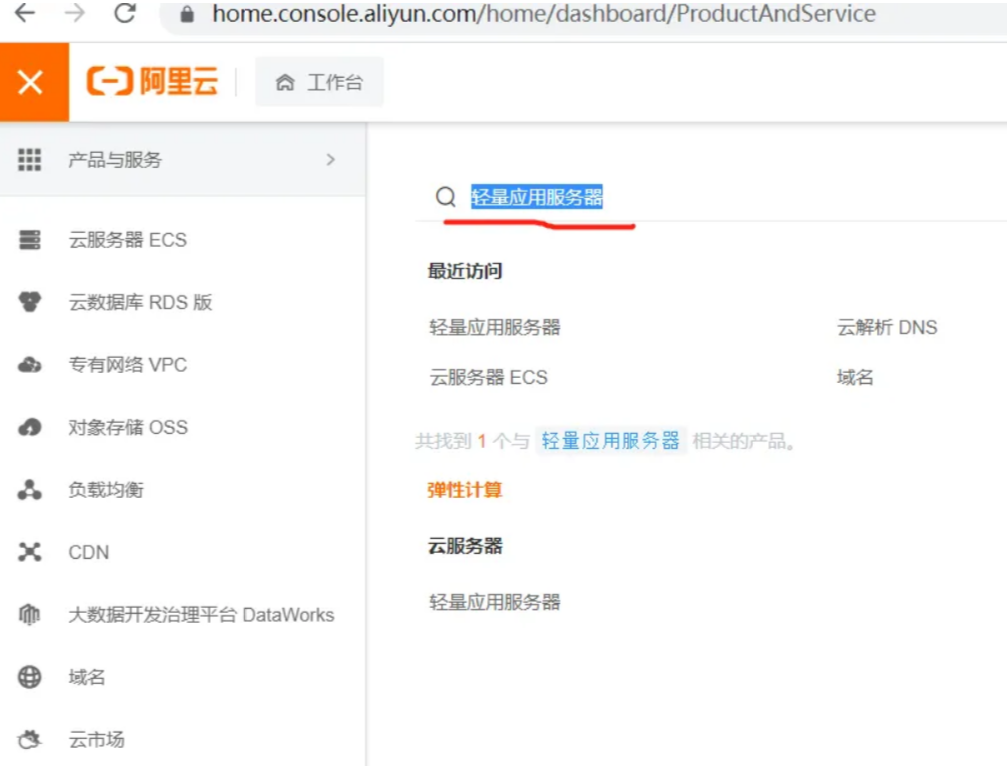Viewport: 1007px width, 766px height.
Task: Click the Alibaba Cloud logo
Action: pos(152,82)
